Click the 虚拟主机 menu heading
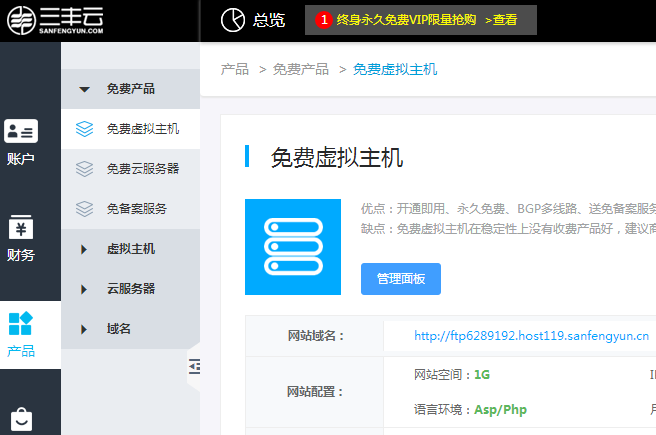 pos(131,249)
